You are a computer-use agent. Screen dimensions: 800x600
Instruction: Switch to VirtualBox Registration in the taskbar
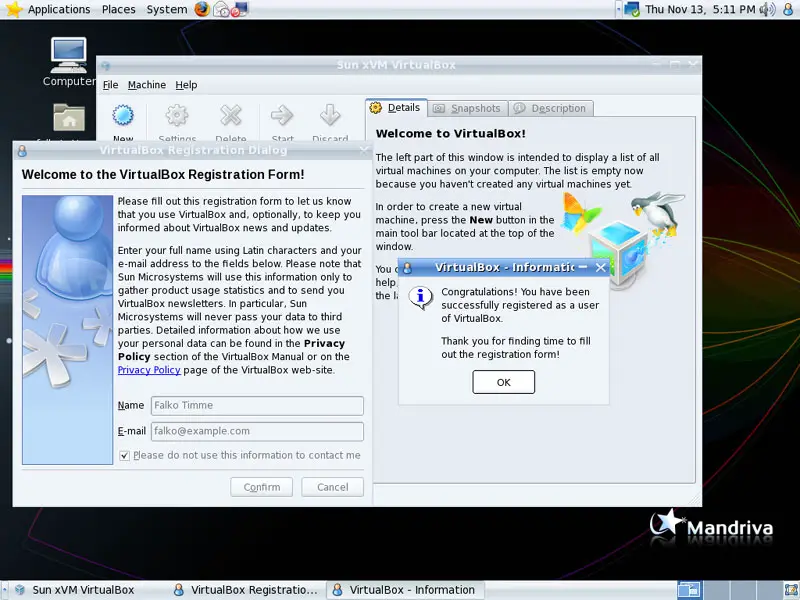point(246,590)
